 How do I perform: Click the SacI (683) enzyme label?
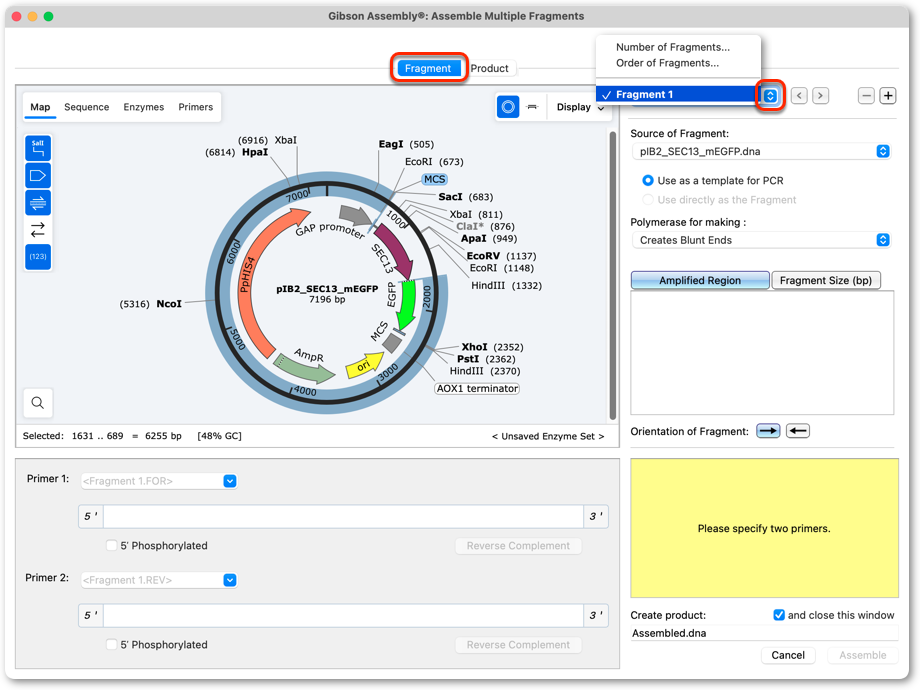[x=466, y=197]
